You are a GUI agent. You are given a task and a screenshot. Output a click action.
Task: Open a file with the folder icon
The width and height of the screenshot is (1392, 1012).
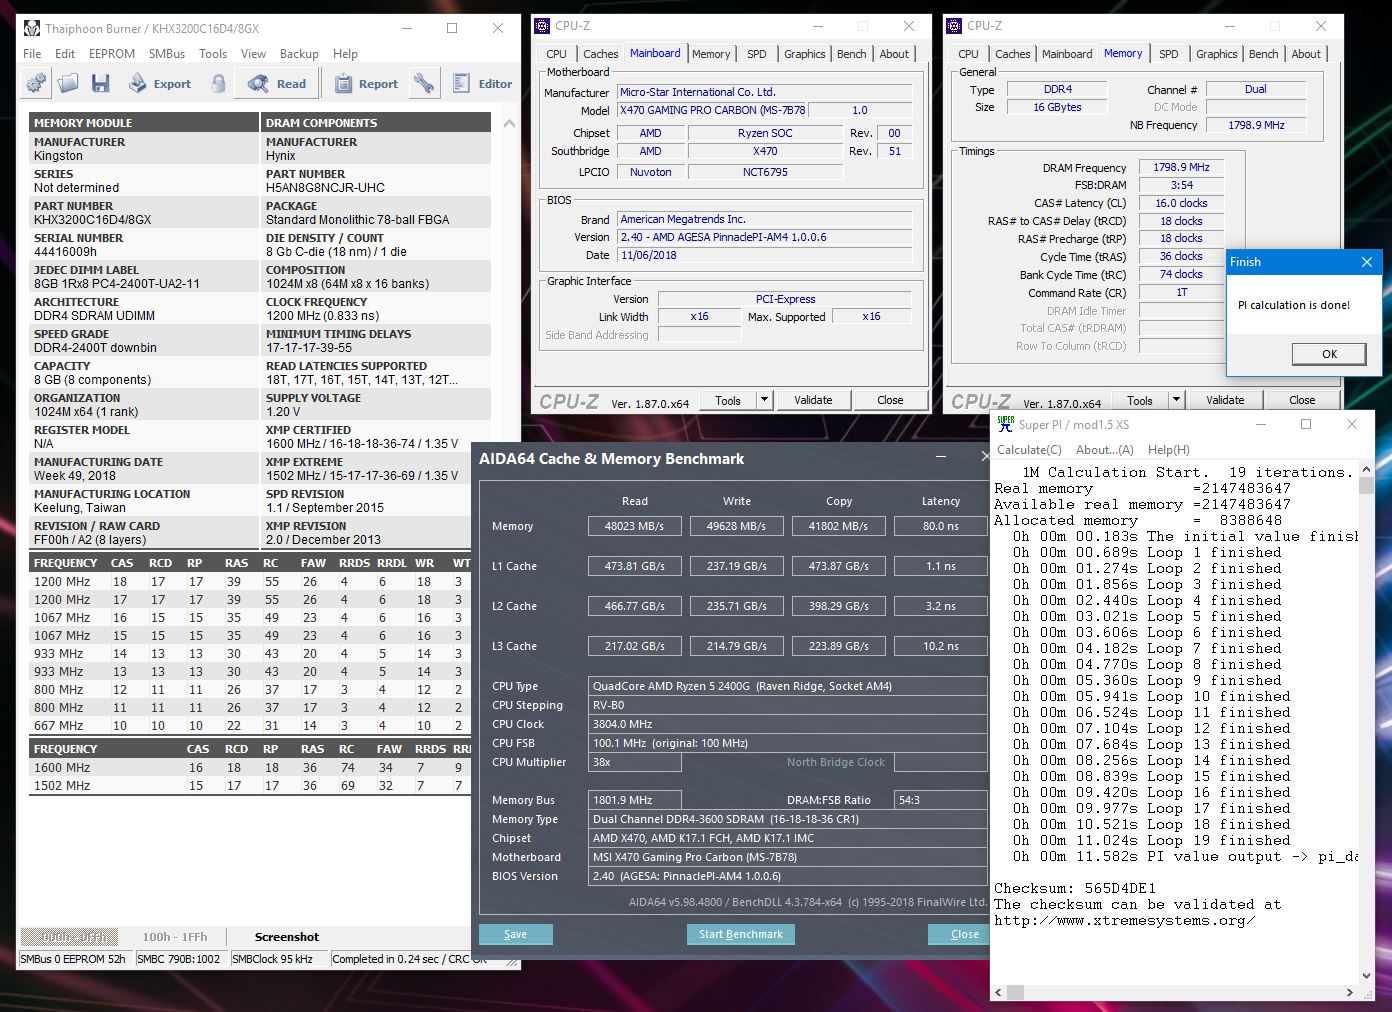pos(68,84)
